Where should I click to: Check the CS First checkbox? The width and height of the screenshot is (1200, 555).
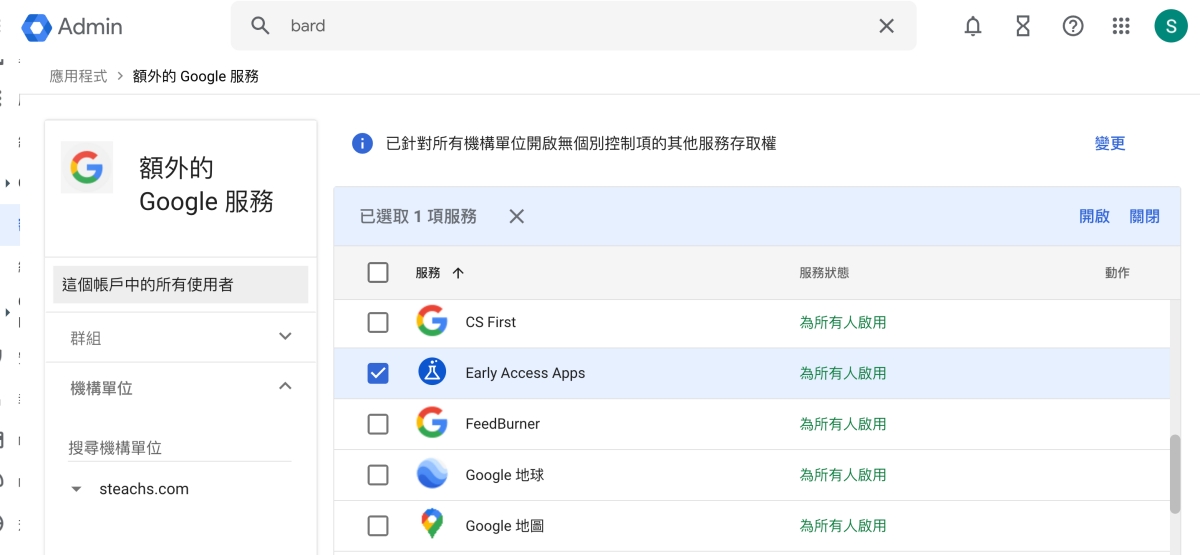(378, 322)
